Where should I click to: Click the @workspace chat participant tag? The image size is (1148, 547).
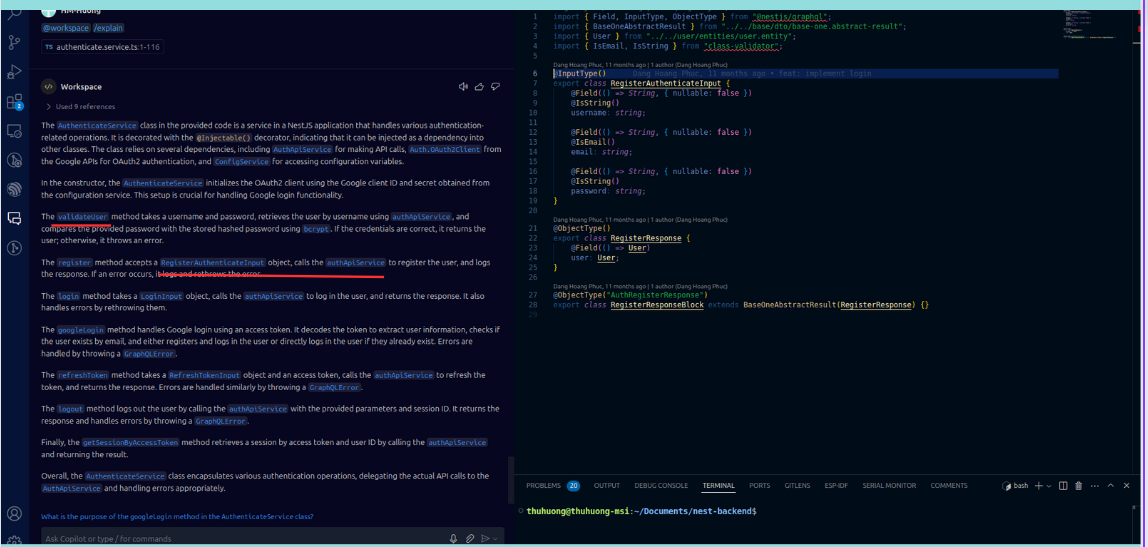coord(65,28)
